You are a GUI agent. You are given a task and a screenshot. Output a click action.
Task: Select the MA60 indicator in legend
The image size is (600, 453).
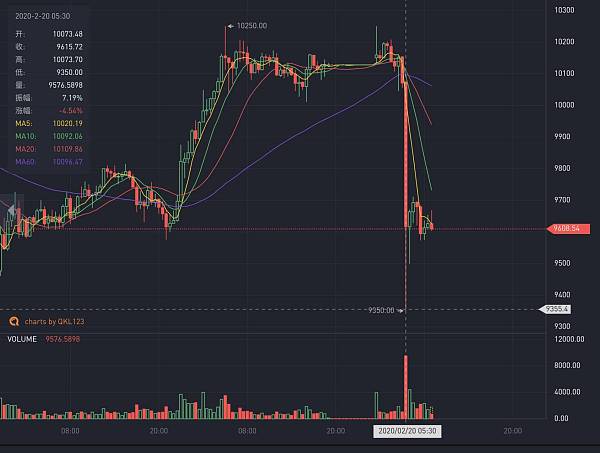(x=27, y=161)
